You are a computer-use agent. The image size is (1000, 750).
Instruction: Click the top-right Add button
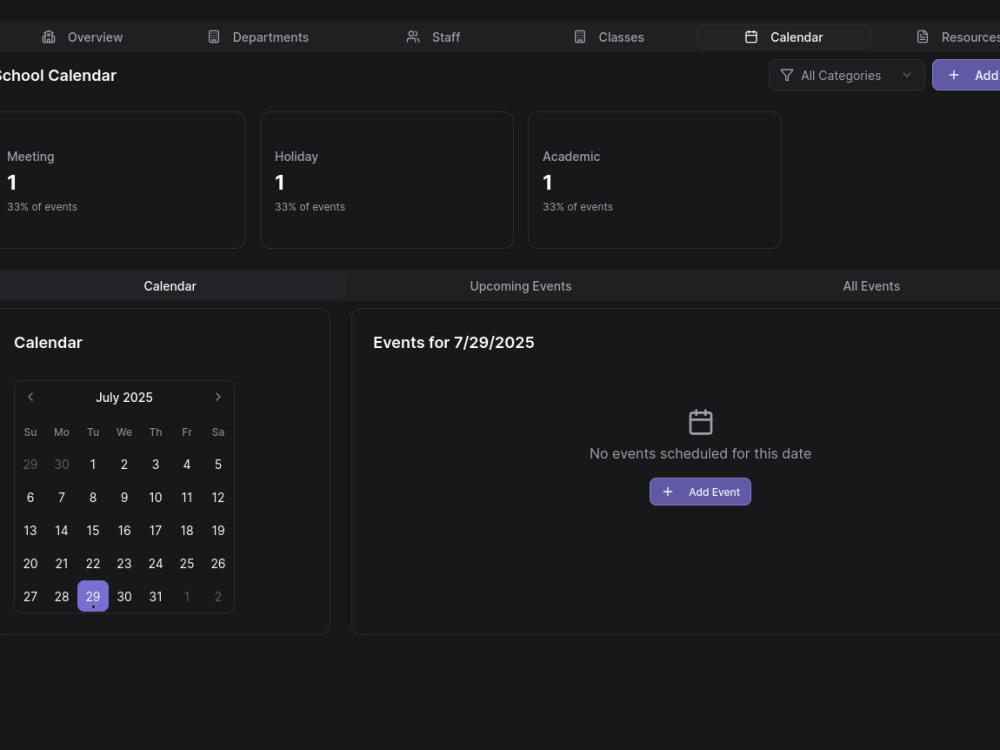click(x=966, y=75)
